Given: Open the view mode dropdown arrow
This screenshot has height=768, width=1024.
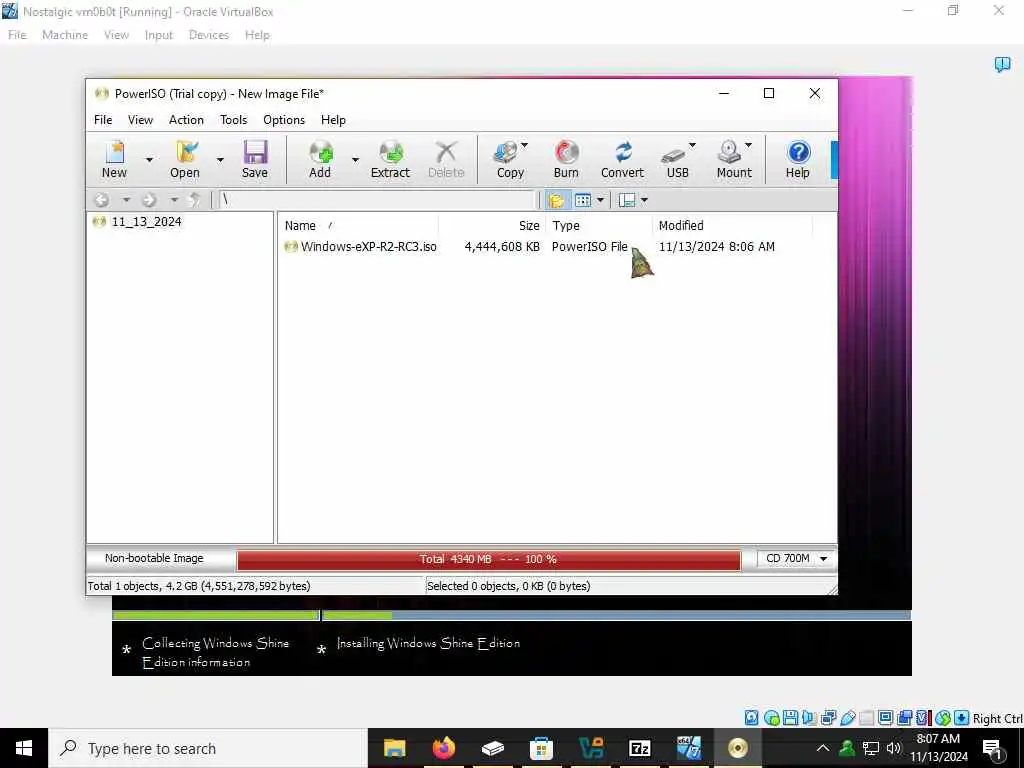Looking at the screenshot, I should [600, 200].
